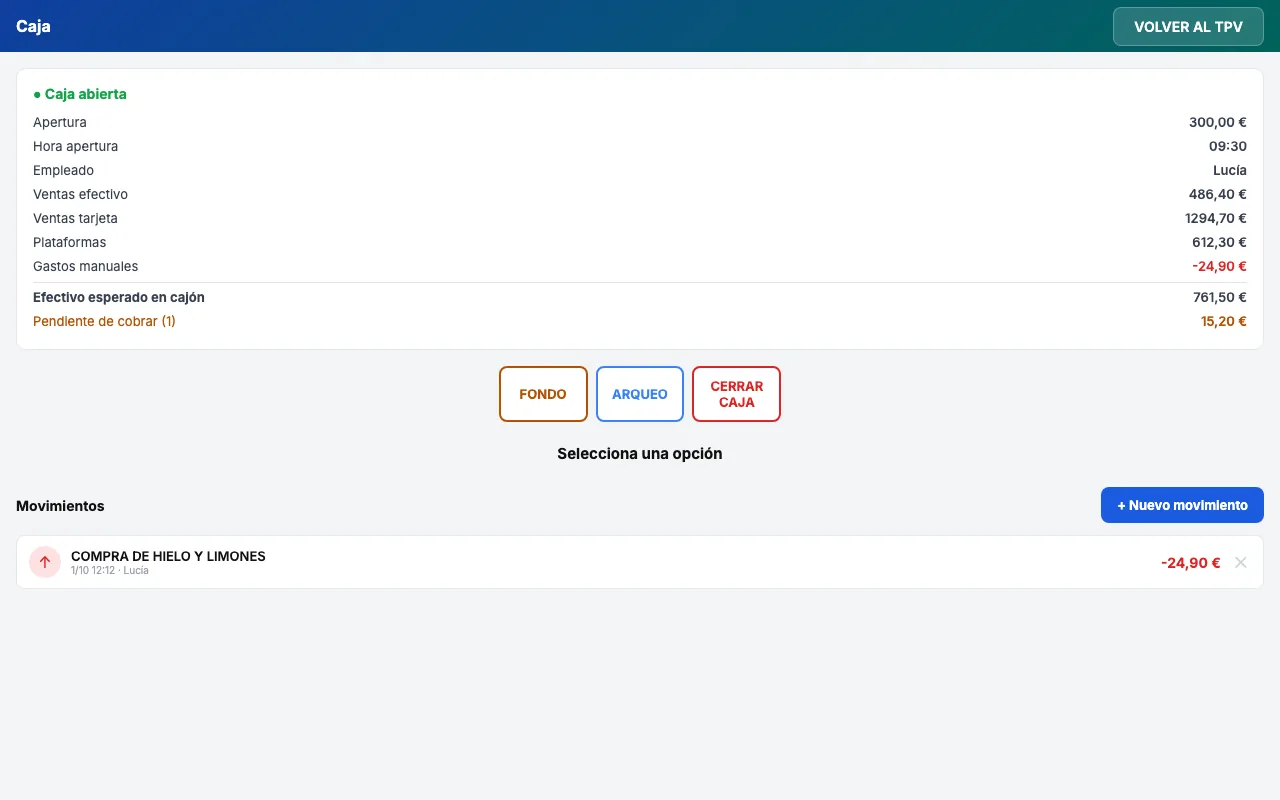Open Pendiente de cobrar (1) link
Image resolution: width=1280 pixels, height=800 pixels.
(104, 321)
